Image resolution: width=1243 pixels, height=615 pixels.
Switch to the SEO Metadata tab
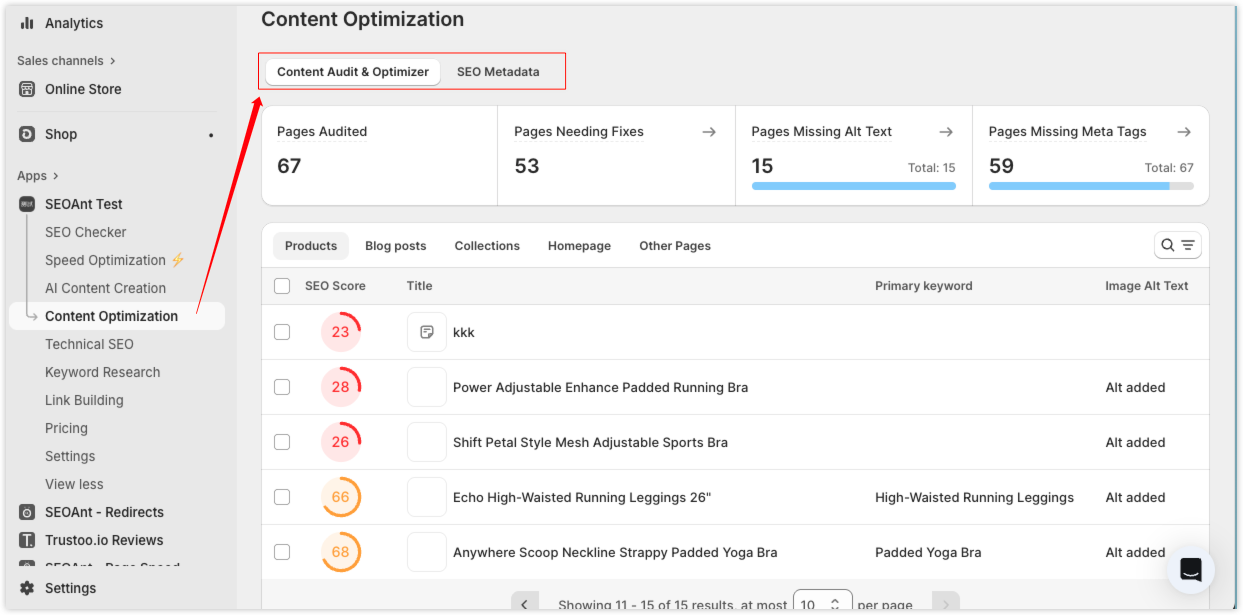coord(498,72)
